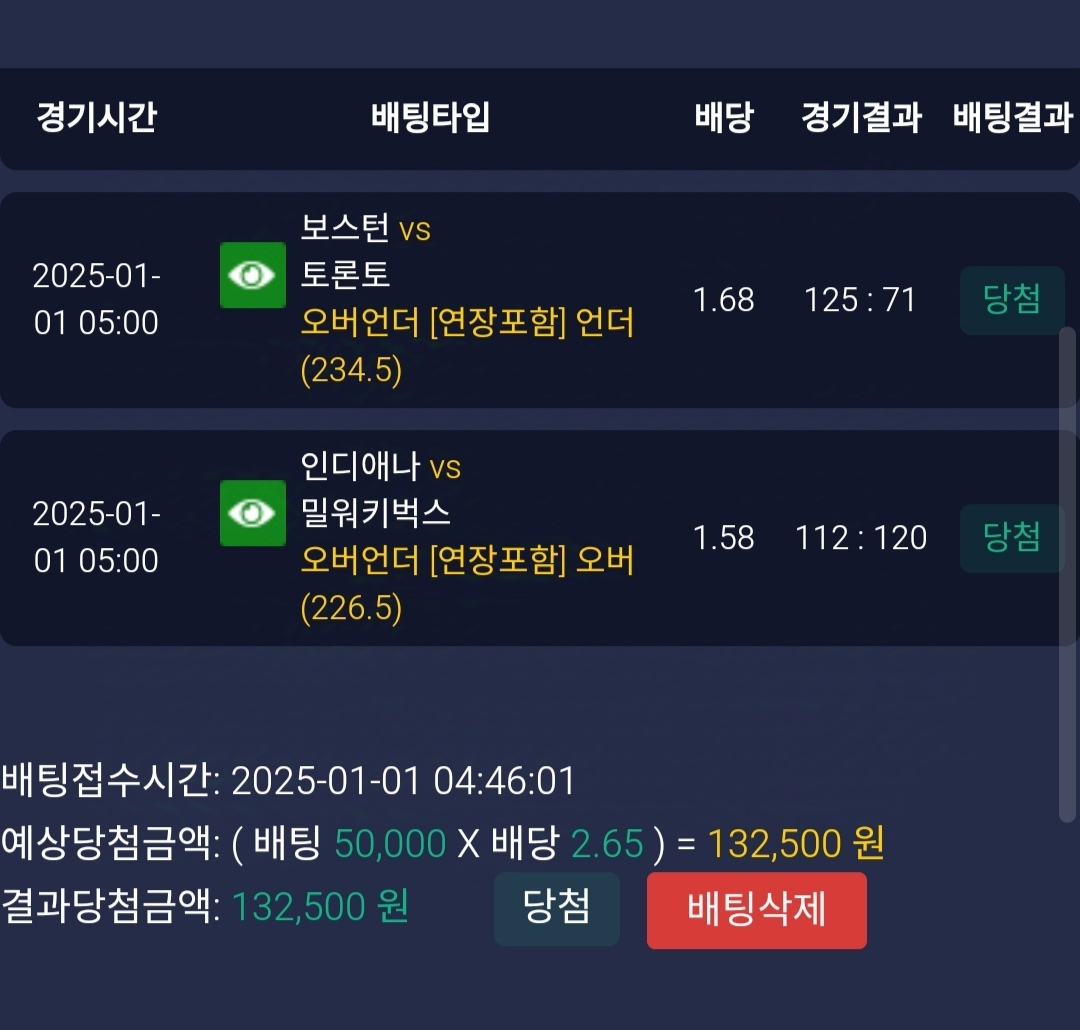Select the 배팅결과 column header
The width and height of the screenshot is (1080, 1030).
coord(1012,118)
